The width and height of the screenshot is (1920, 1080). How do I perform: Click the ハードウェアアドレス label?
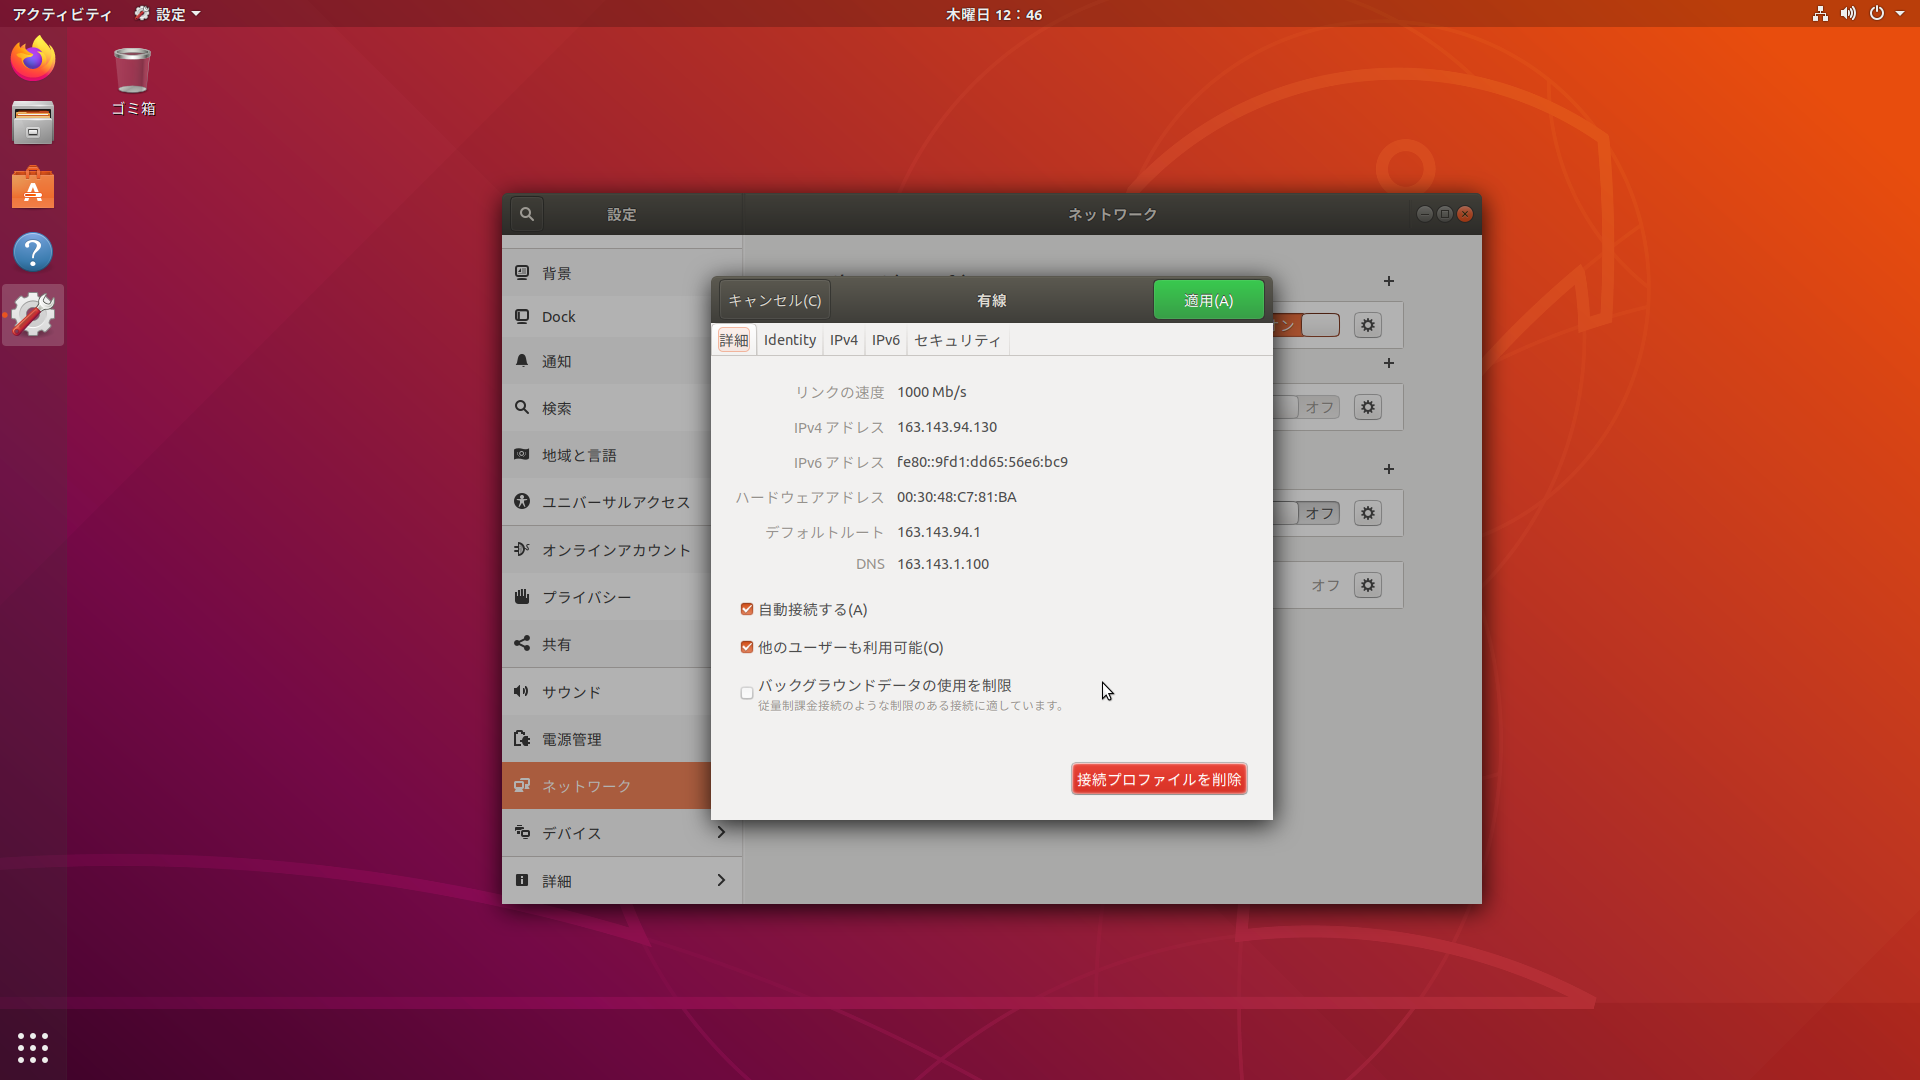coord(810,497)
